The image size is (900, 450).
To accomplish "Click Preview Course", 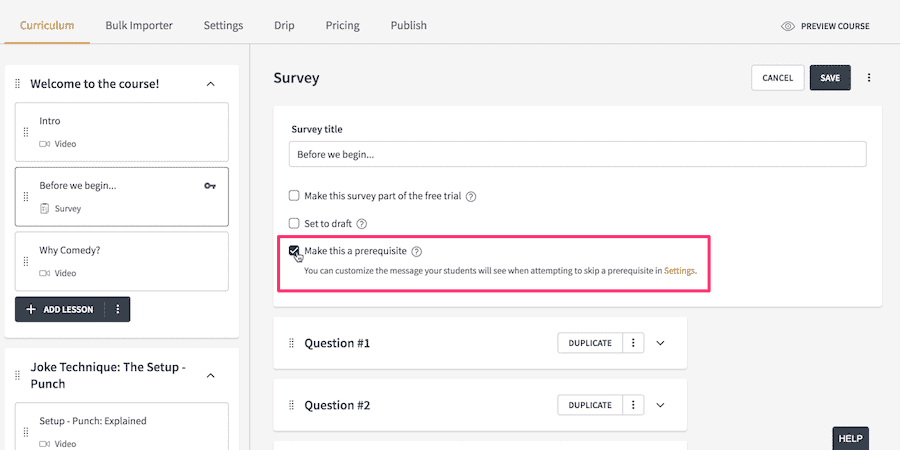I will tap(825, 26).
